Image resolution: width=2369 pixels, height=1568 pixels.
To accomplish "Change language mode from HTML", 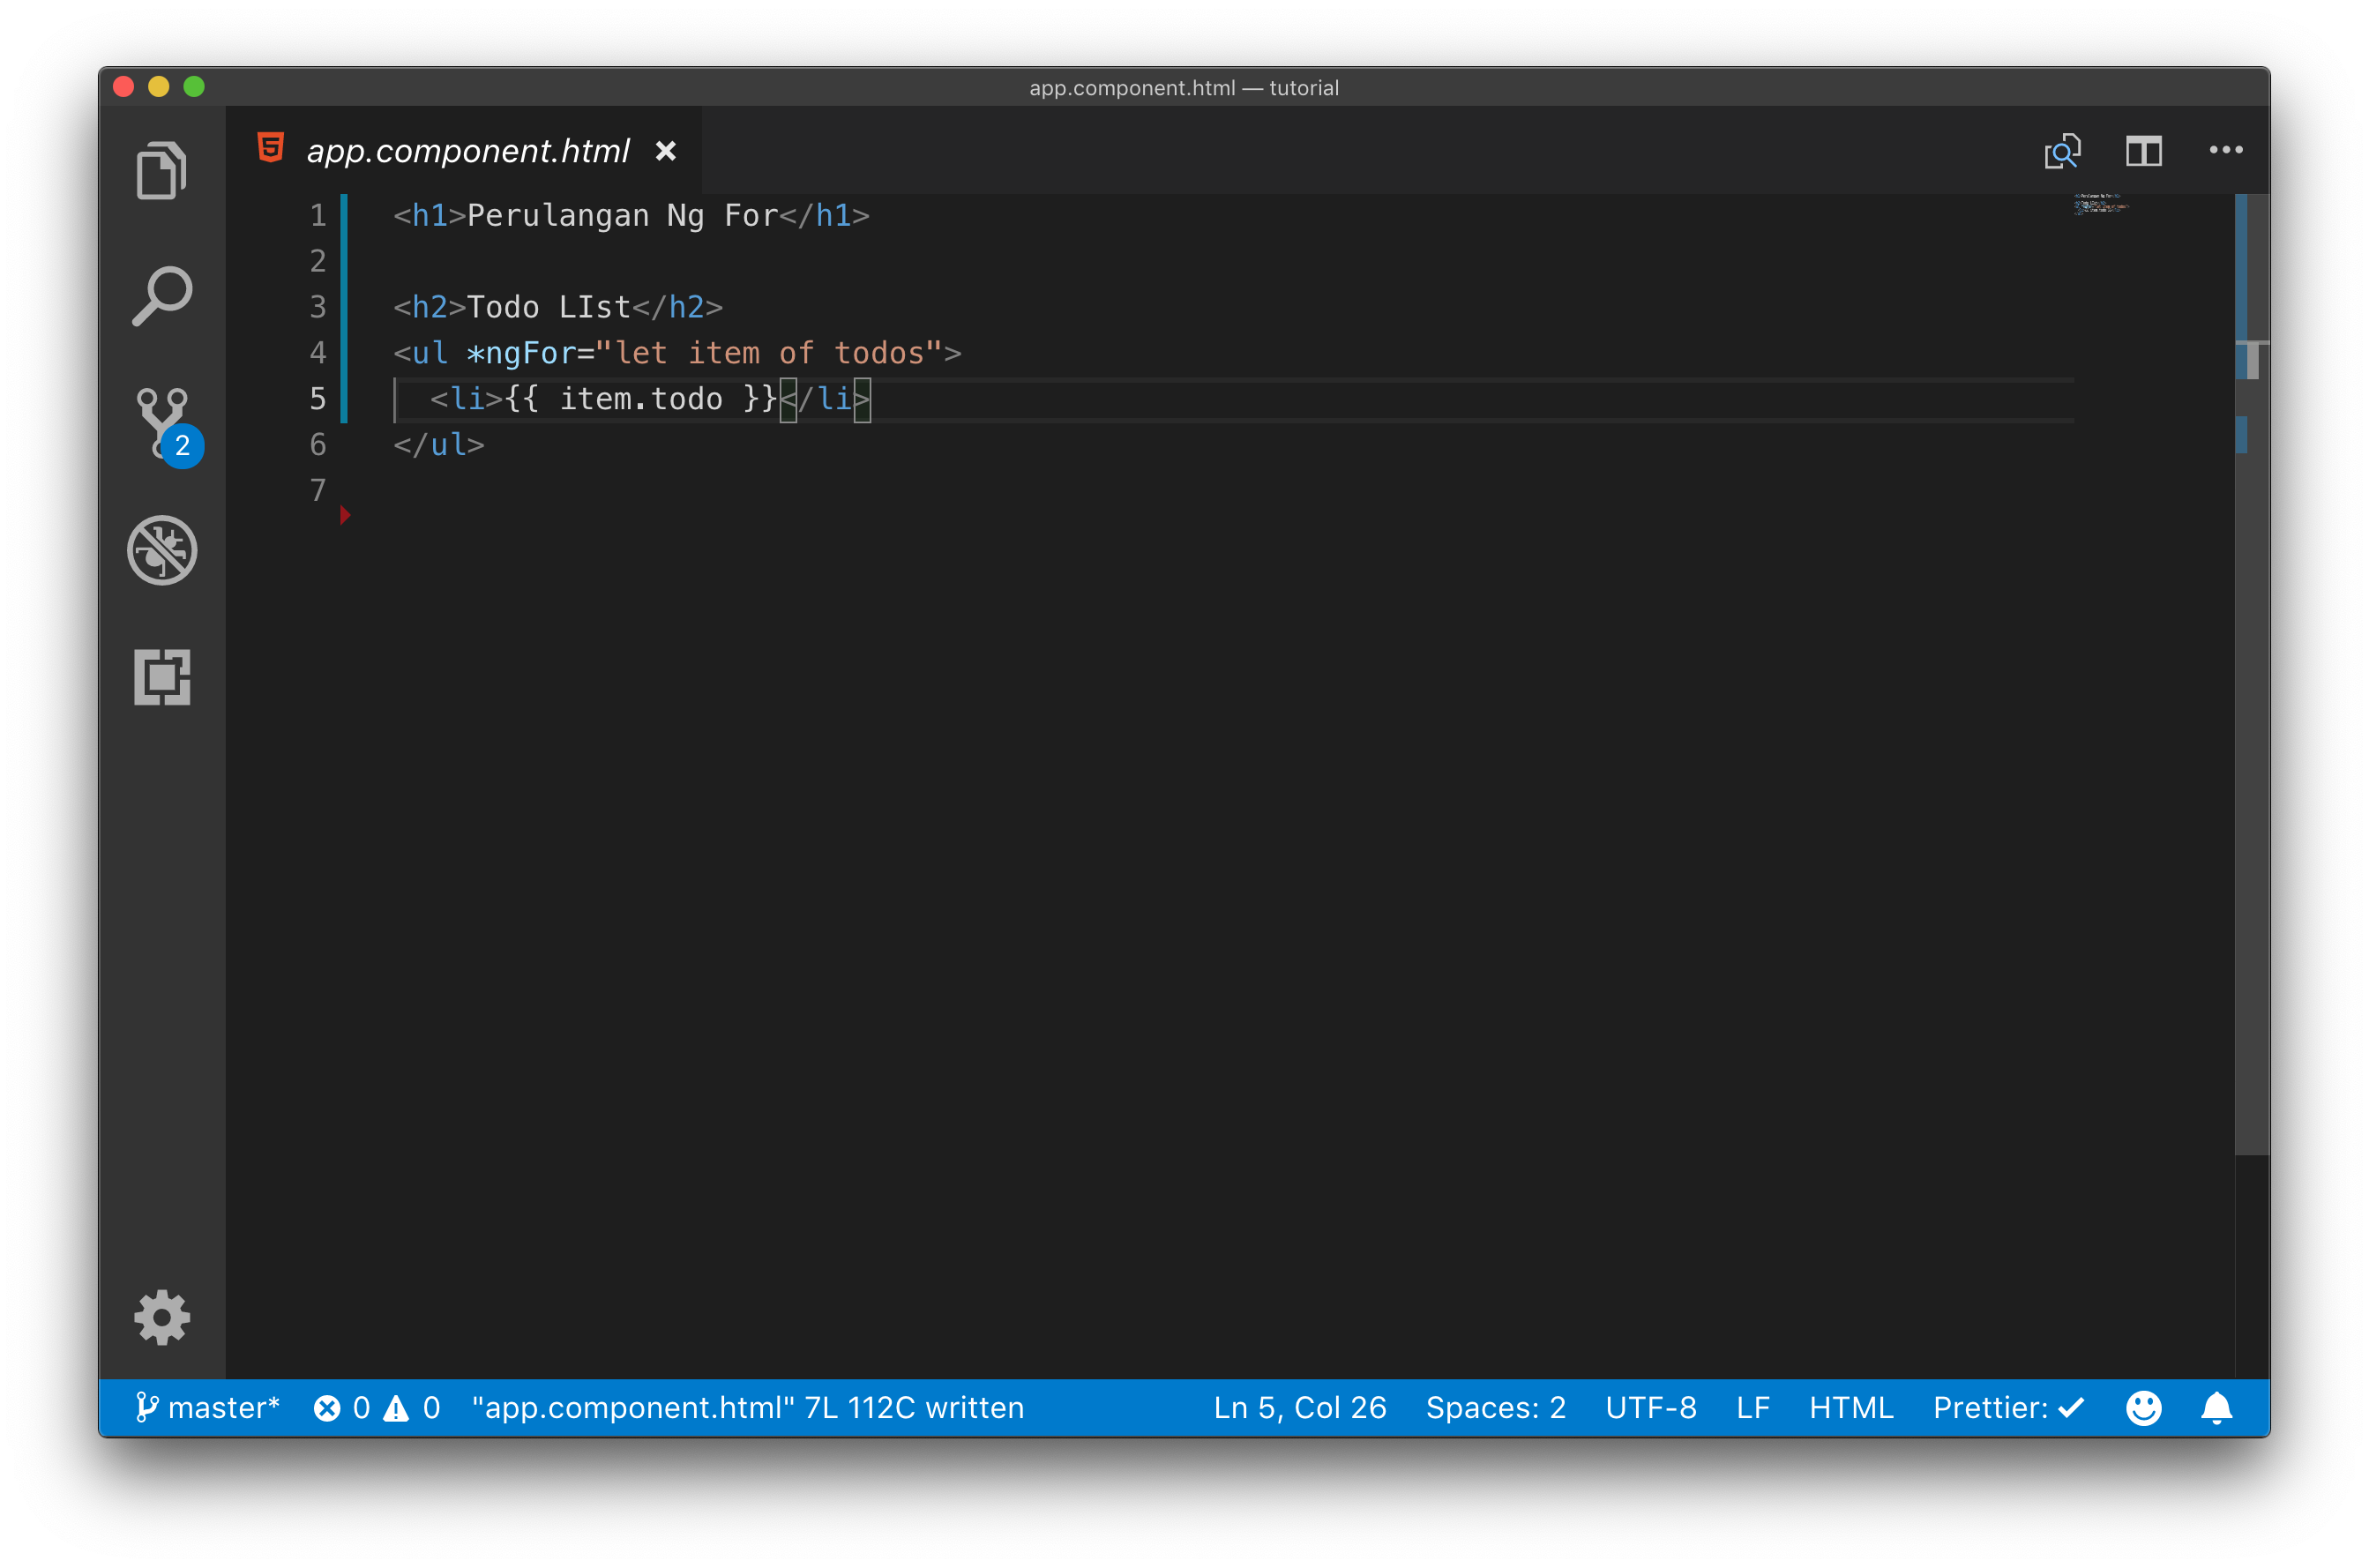I will (x=1851, y=1407).
